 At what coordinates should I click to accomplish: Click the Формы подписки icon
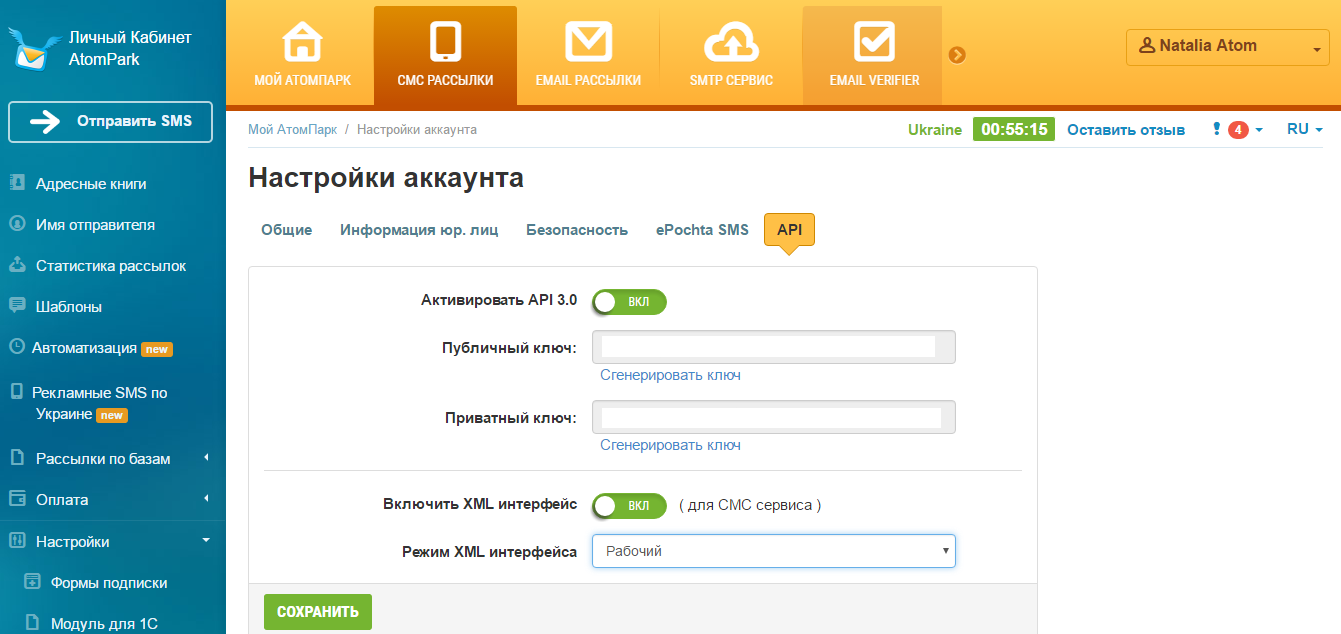32,582
